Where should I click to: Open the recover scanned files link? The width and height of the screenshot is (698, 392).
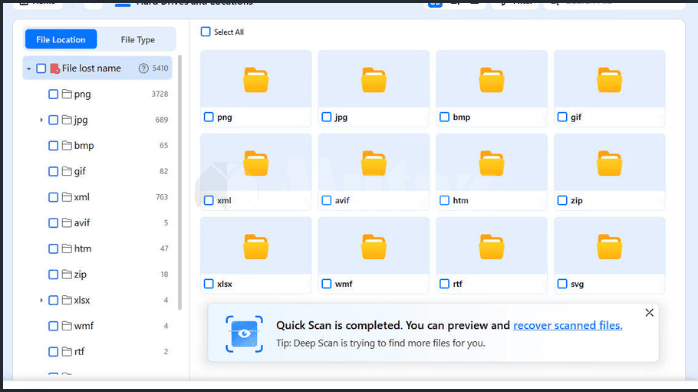coord(568,325)
